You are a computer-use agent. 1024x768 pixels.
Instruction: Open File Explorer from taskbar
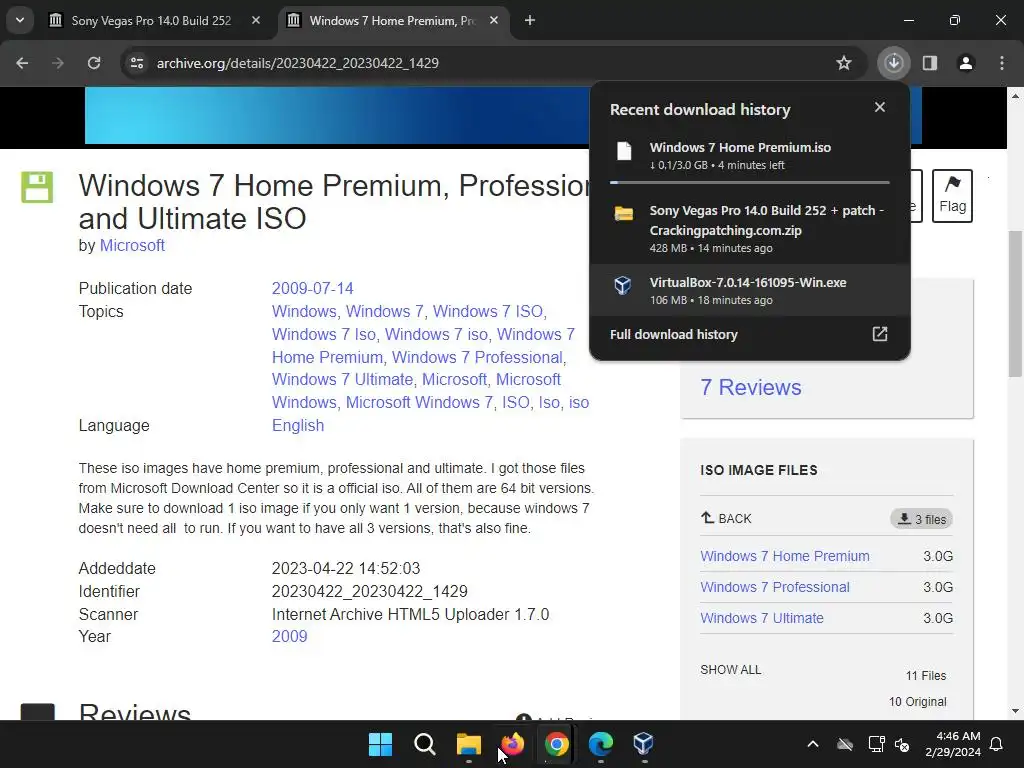point(468,744)
